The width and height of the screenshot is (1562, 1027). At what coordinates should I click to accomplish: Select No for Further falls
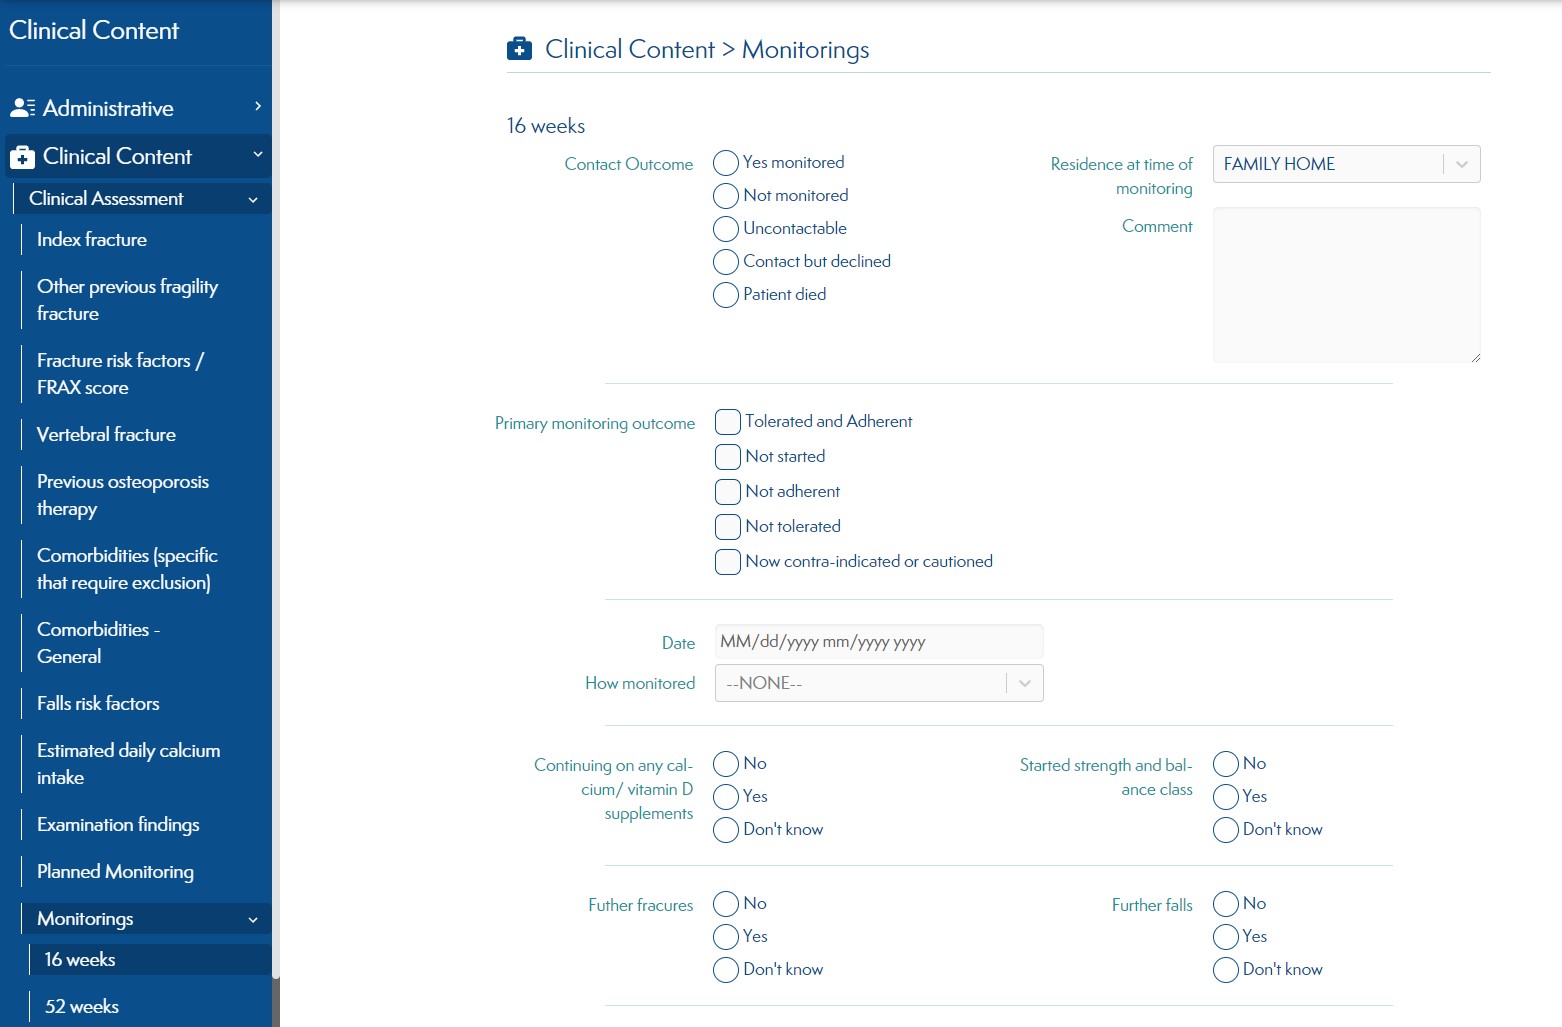pyautogui.click(x=1226, y=904)
